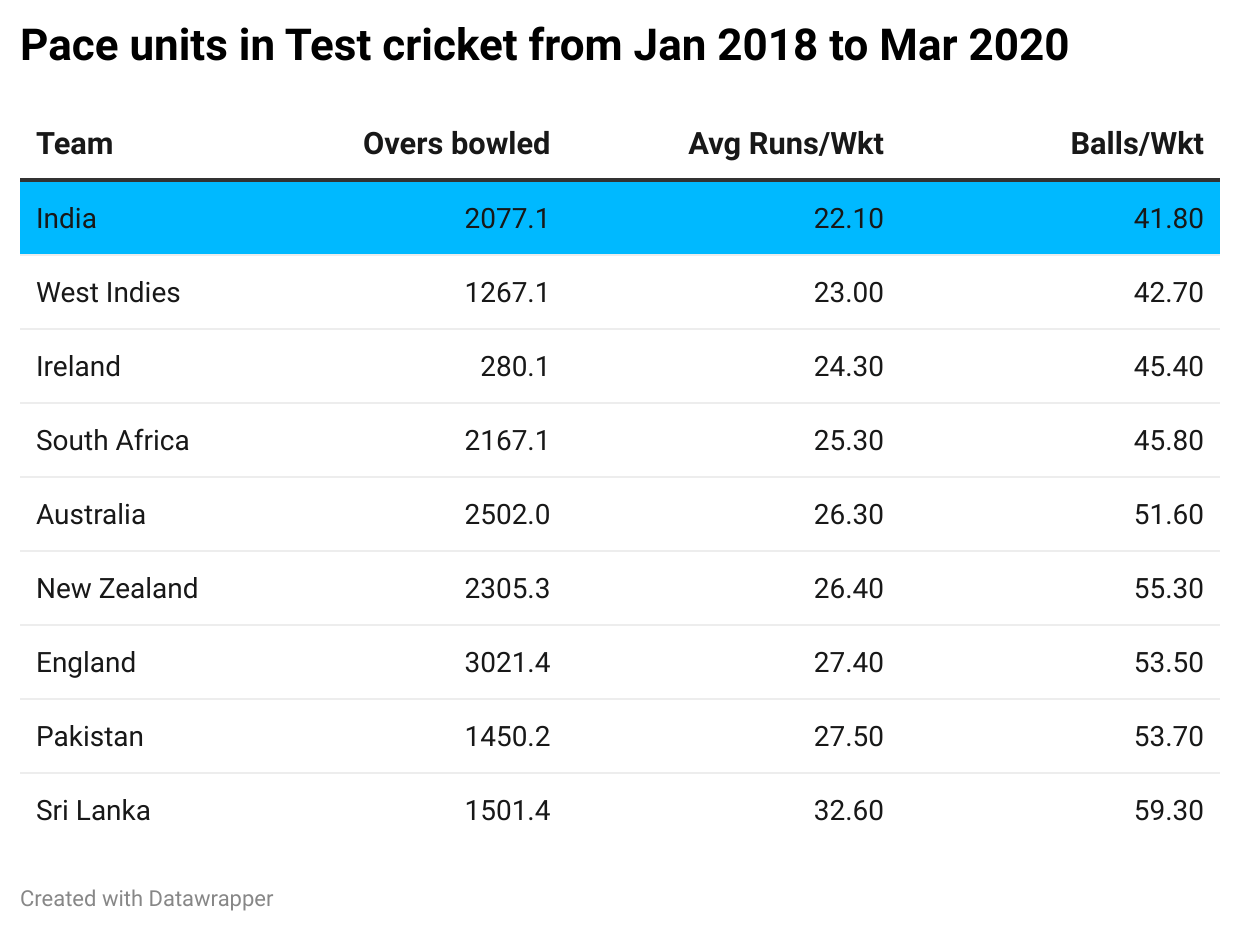Click the West Indies team name
Viewport: 1240px width, 932px height.
pyautogui.click(x=108, y=292)
